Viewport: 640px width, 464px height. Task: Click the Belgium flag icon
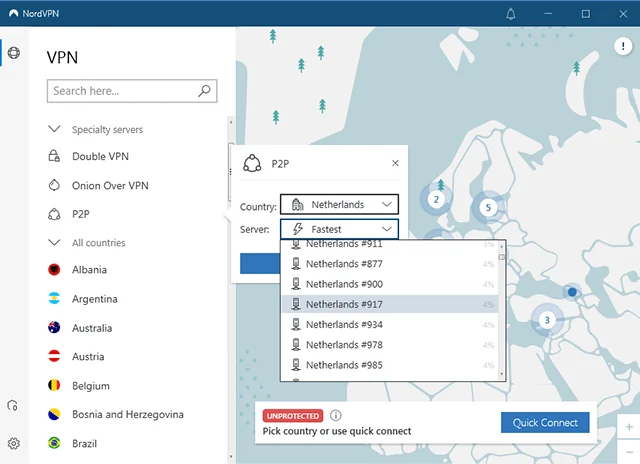(54, 385)
